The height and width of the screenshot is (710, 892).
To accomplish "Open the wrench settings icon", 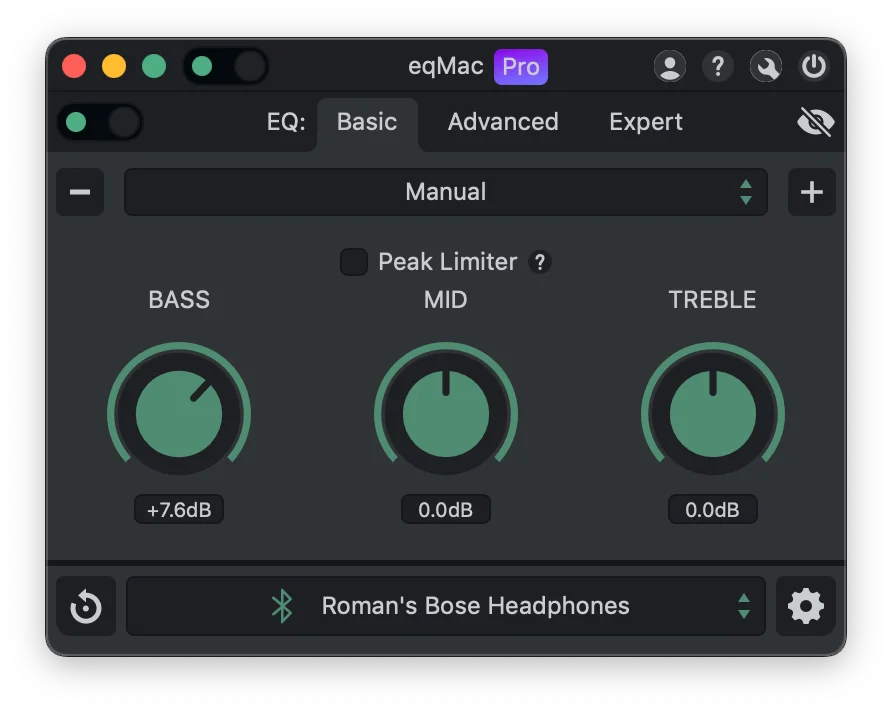I will click(x=766, y=67).
